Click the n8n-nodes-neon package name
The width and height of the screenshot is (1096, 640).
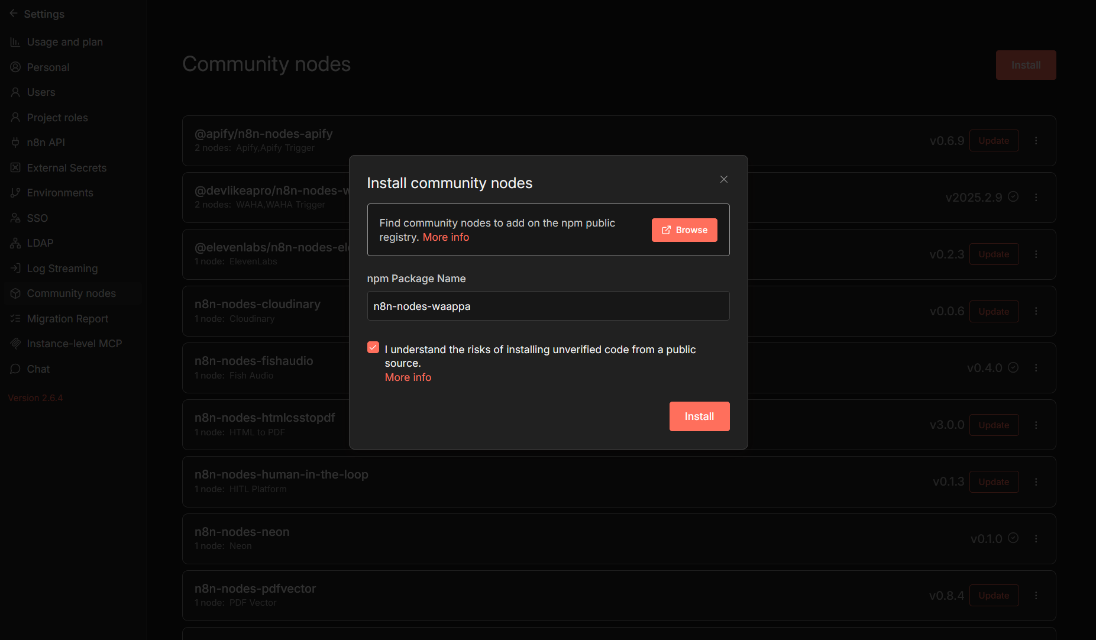tap(242, 532)
